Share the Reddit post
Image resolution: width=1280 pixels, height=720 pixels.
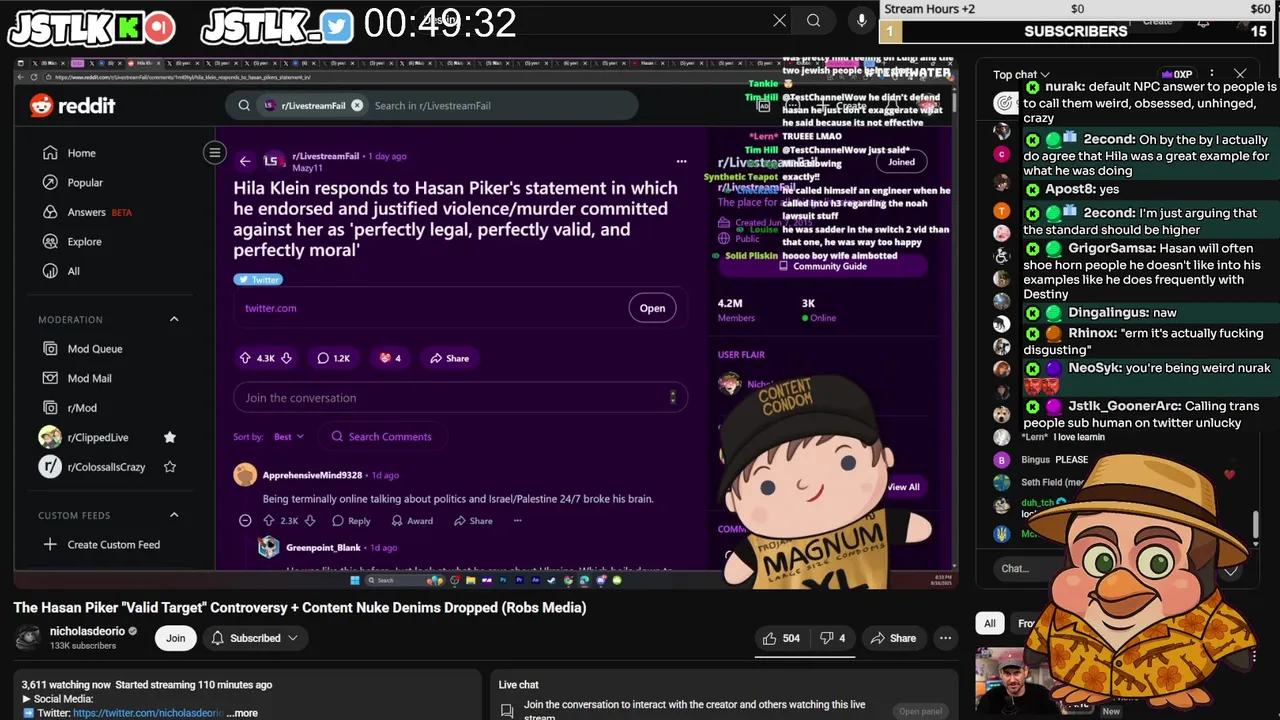tap(449, 358)
